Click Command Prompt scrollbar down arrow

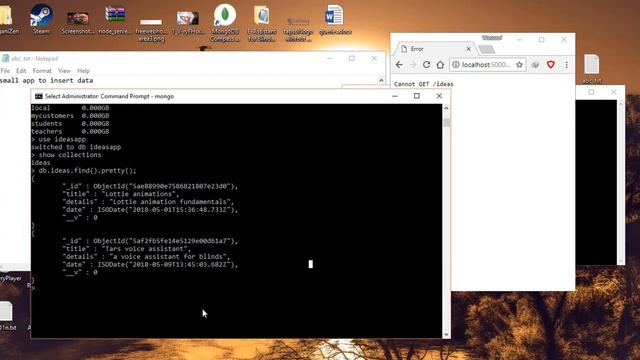point(446,334)
